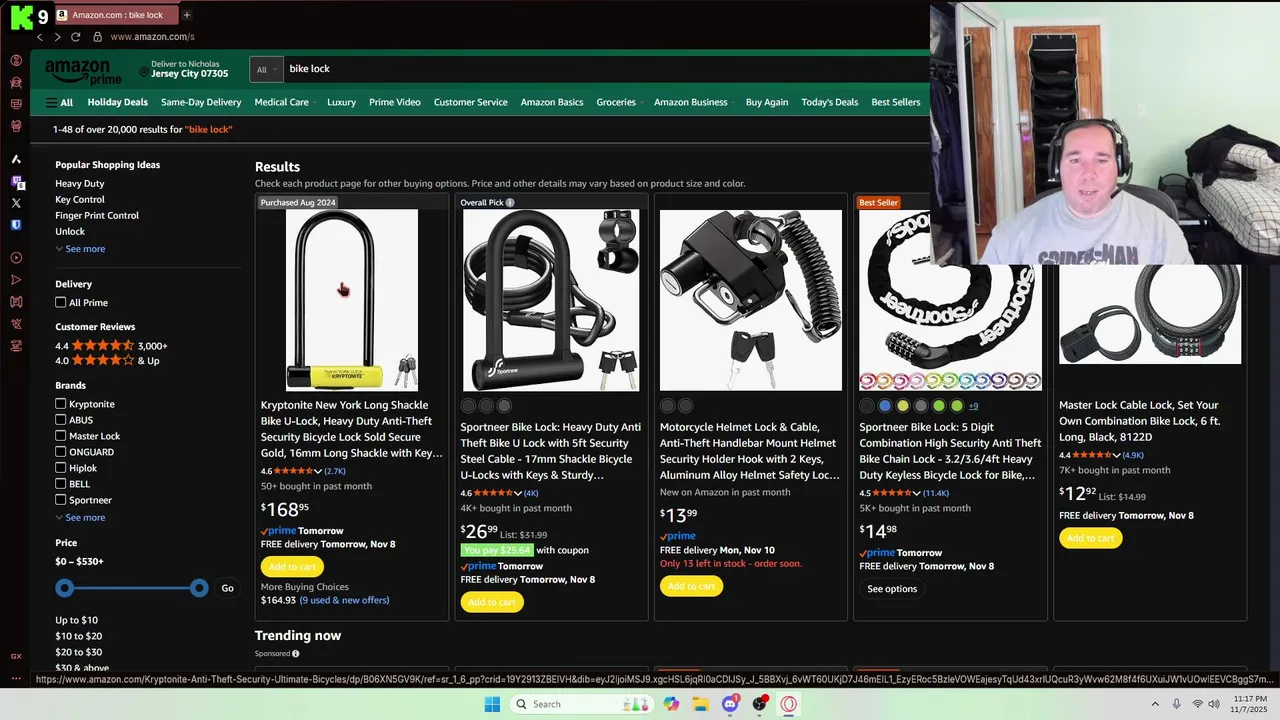
Task: Open the hamburger All menu icon
Action: pyautogui.click(x=52, y=102)
